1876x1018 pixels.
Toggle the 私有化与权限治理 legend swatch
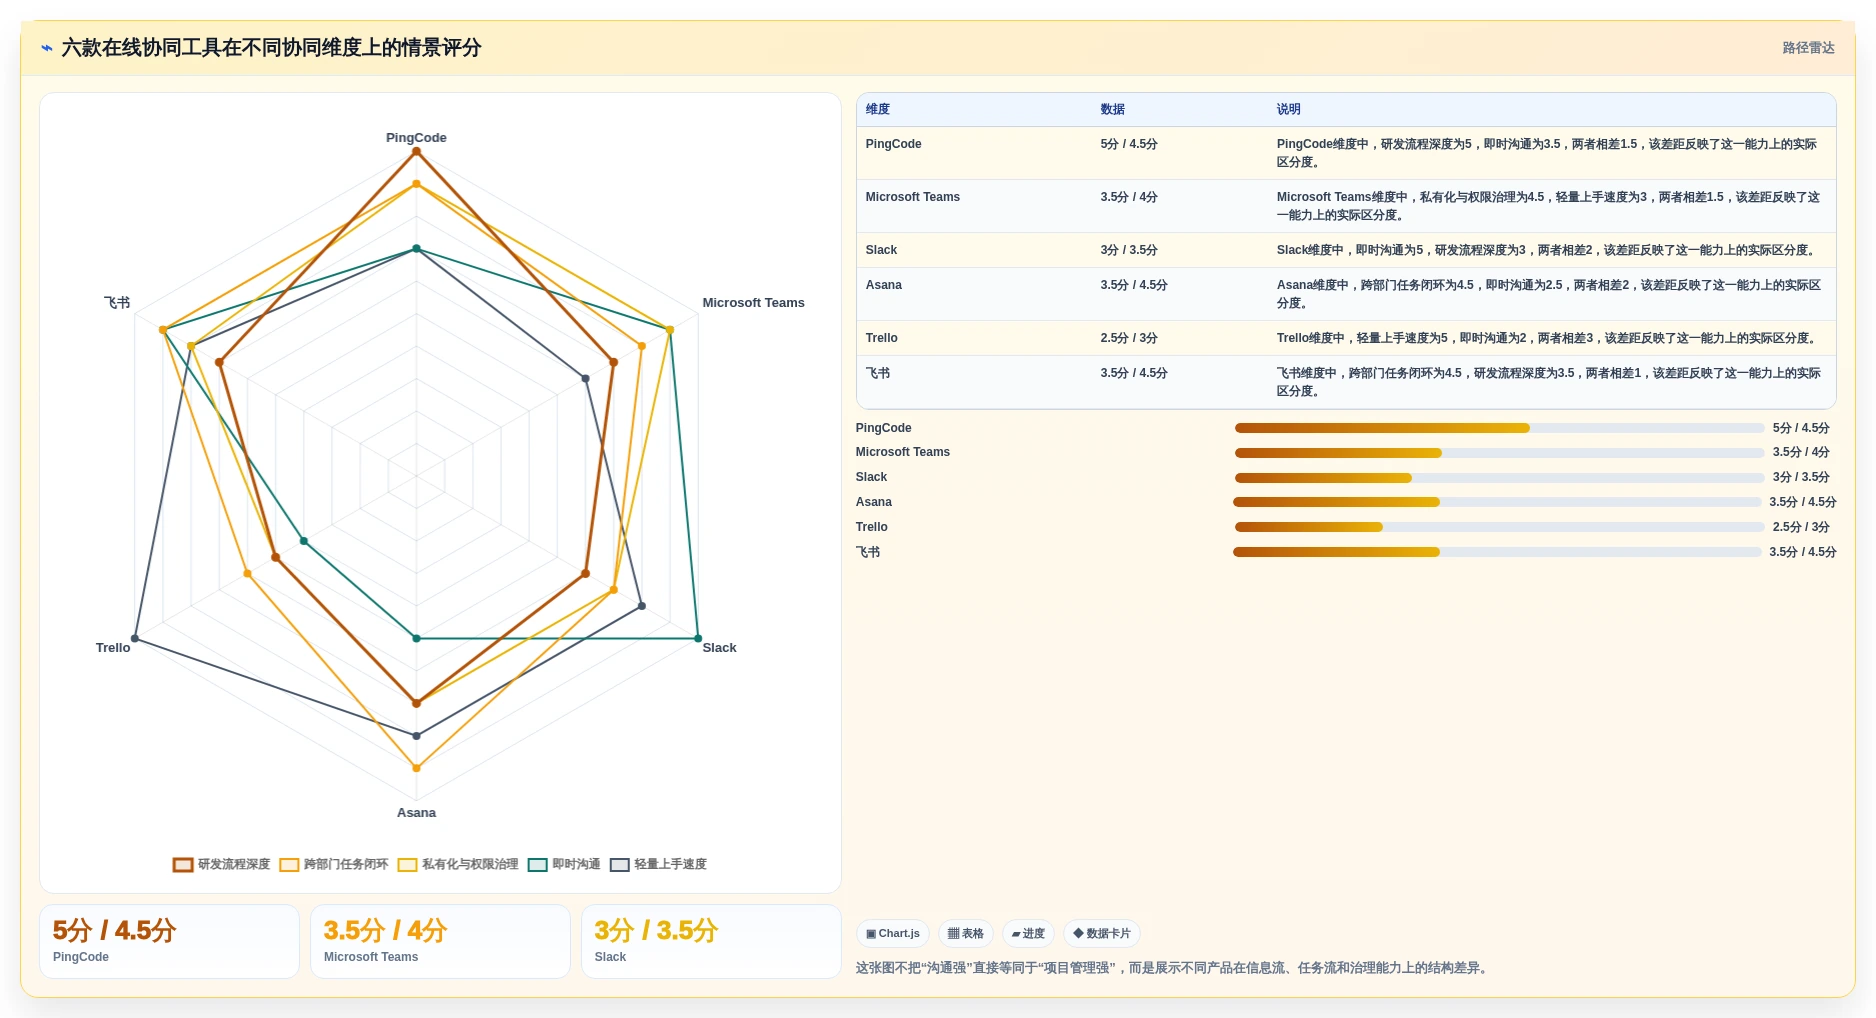point(407,865)
